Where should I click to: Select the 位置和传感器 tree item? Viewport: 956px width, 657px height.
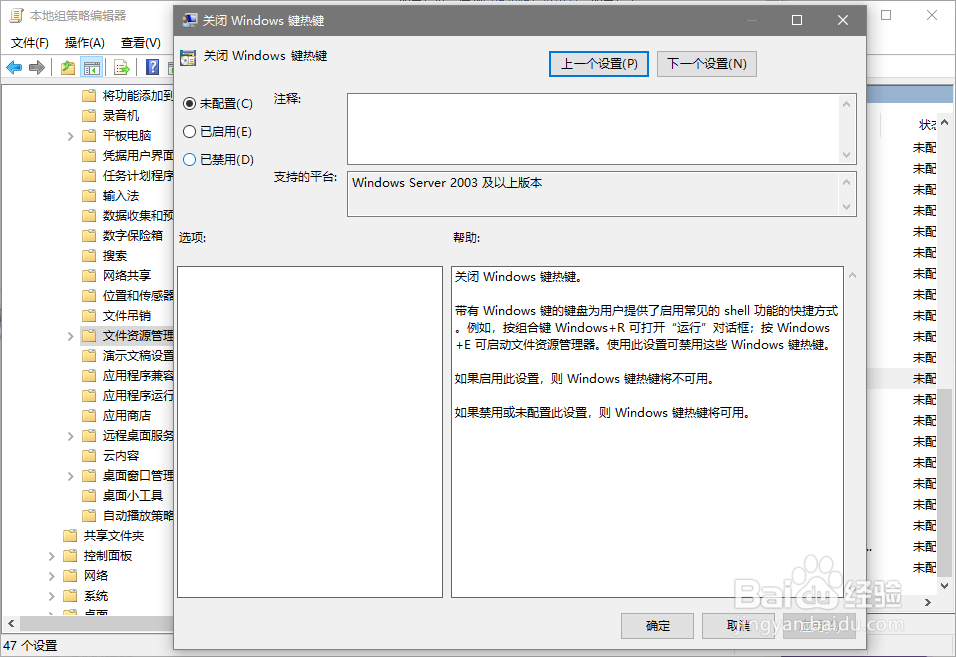tap(128, 296)
